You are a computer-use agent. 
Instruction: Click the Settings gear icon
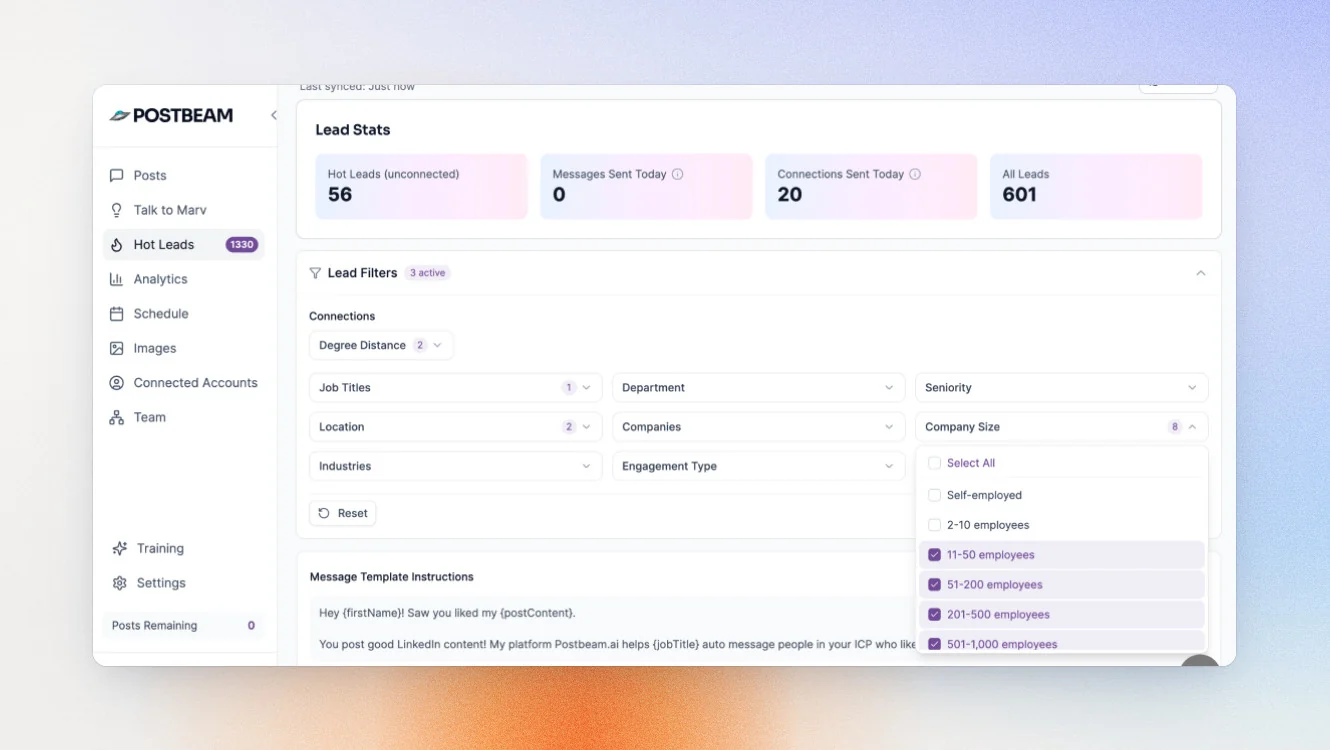click(x=120, y=583)
